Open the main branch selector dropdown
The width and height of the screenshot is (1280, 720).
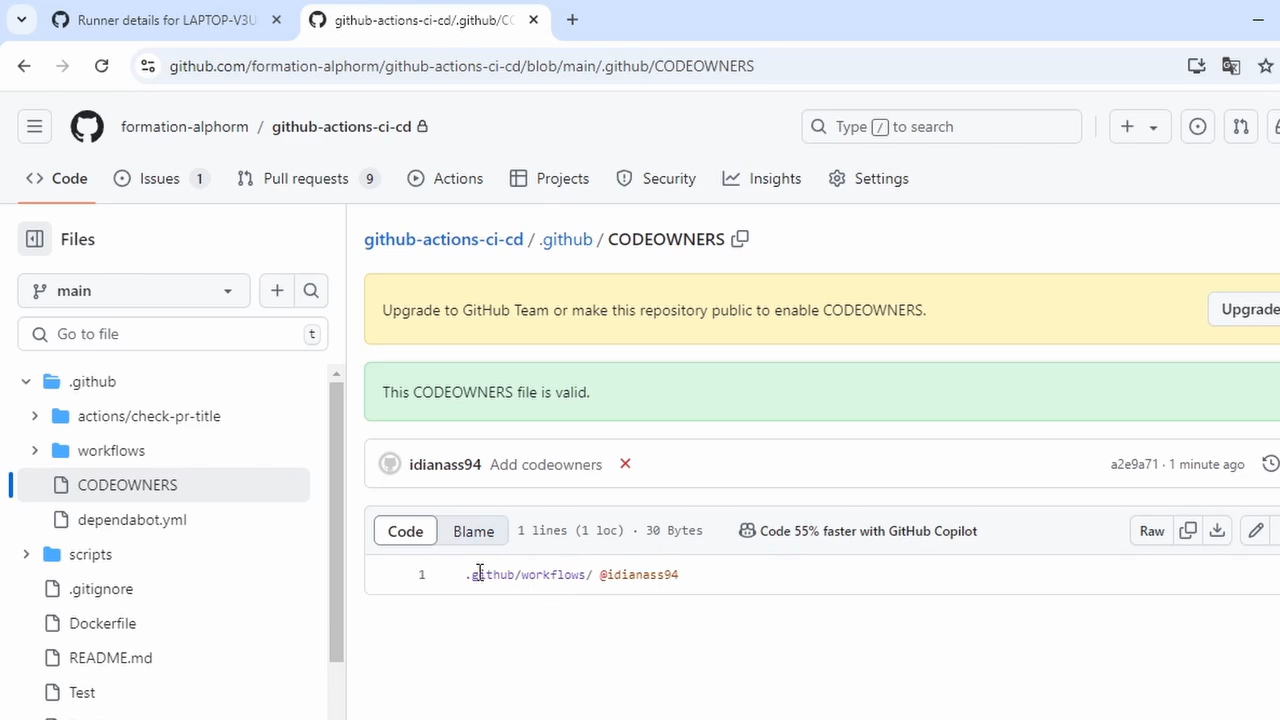133,290
